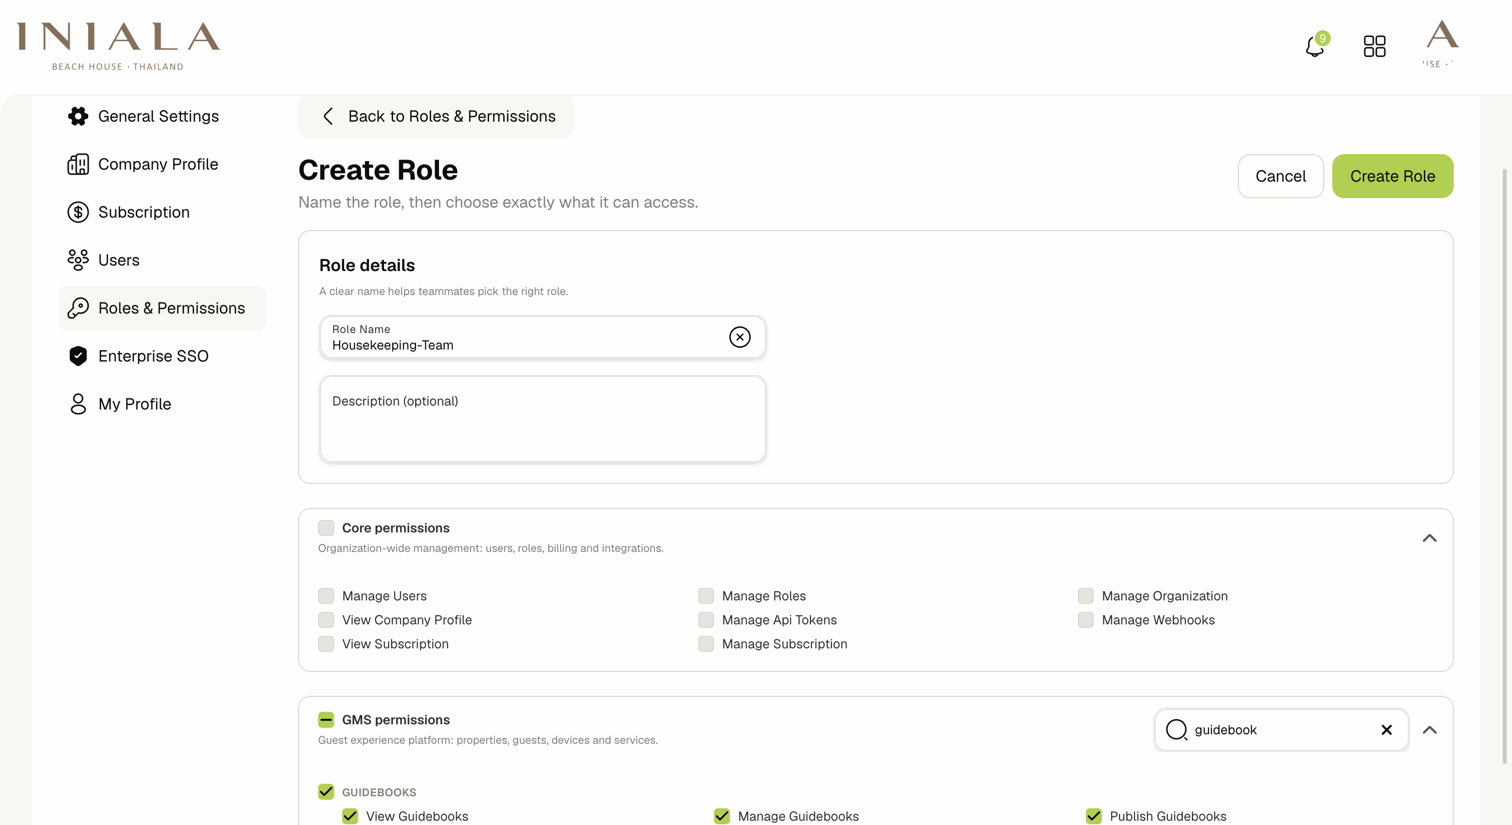This screenshot has width=1512, height=825.
Task: Uncheck Publish Guidebooks permission
Action: point(1094,816)
